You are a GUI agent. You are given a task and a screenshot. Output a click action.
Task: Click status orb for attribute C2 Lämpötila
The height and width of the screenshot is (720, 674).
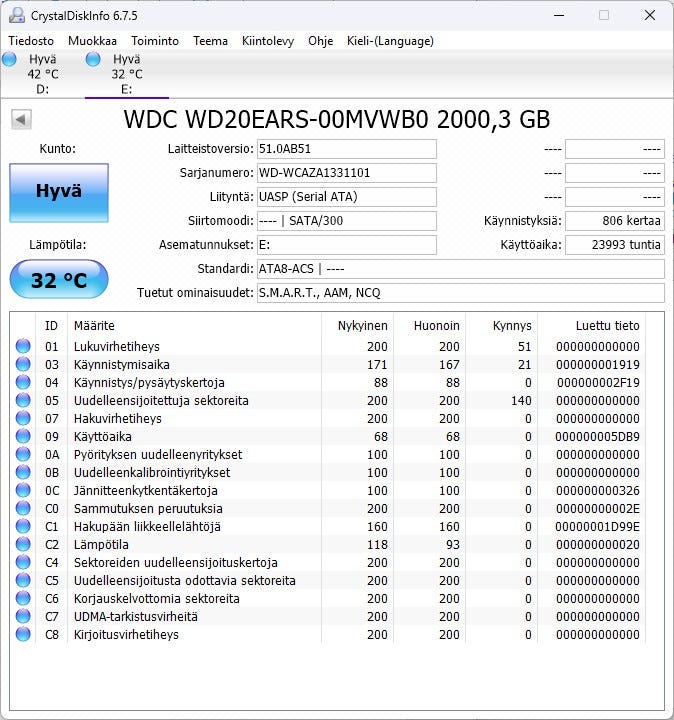click(23, 544)
